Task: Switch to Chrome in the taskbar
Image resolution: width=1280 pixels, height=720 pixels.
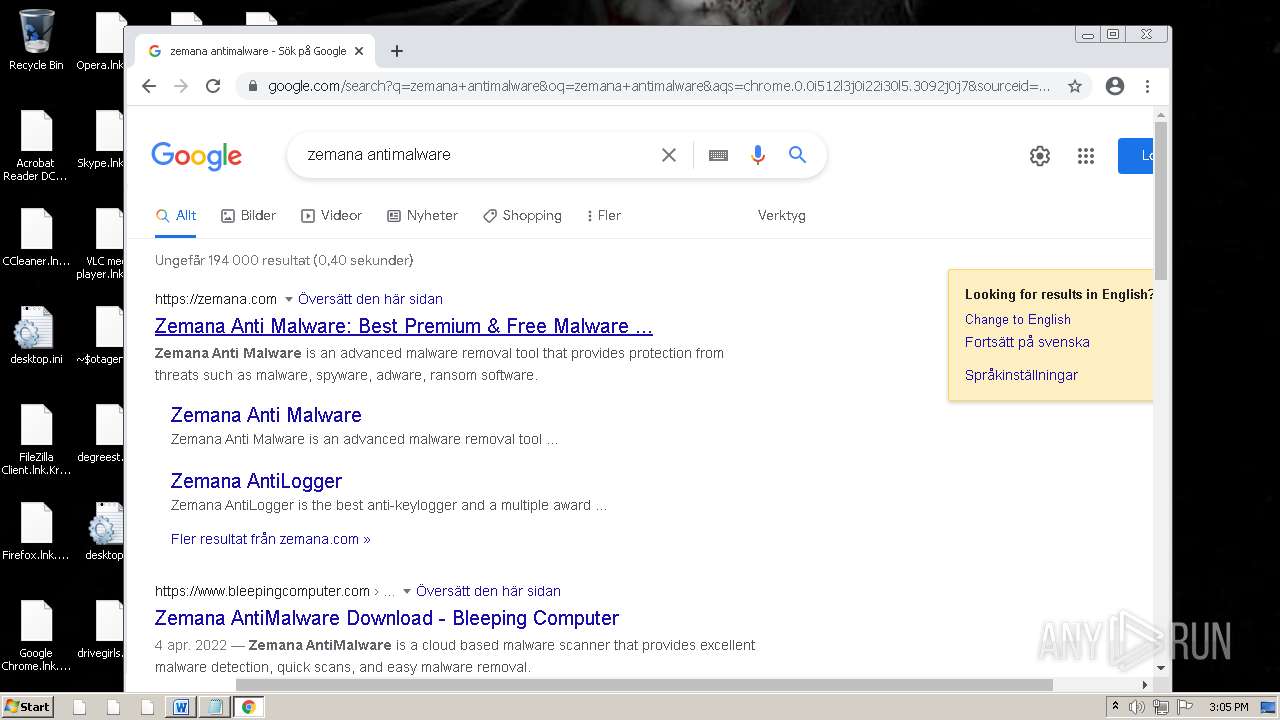Action: (x=248, y=707)
